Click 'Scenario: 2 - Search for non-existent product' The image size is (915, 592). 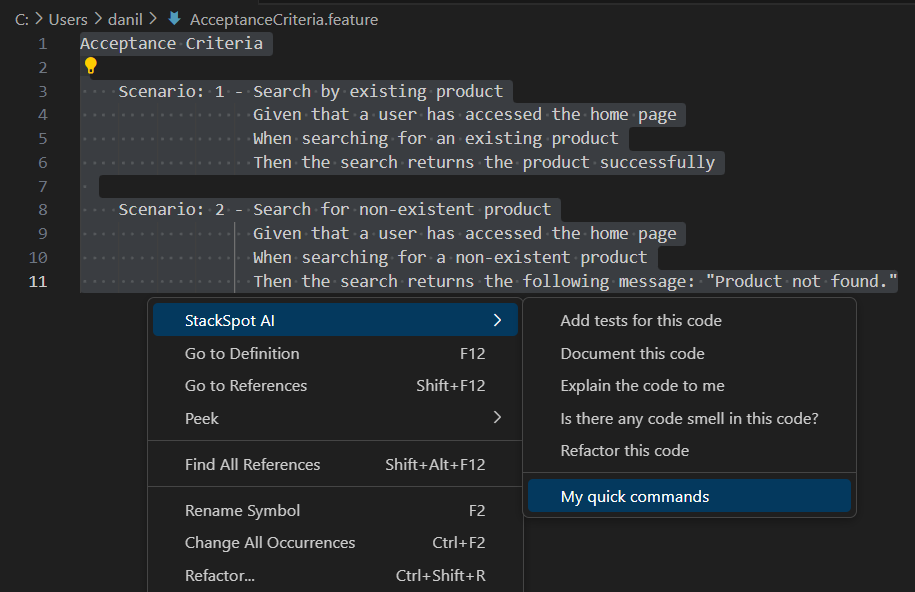[x=334, y=209]
